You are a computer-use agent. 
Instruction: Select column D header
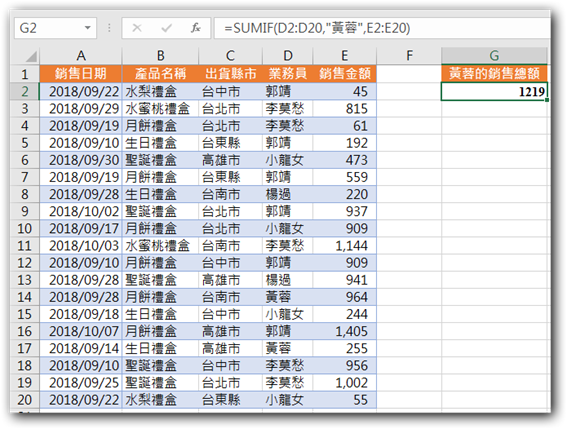pyautogui.click(x=287, y=56)
